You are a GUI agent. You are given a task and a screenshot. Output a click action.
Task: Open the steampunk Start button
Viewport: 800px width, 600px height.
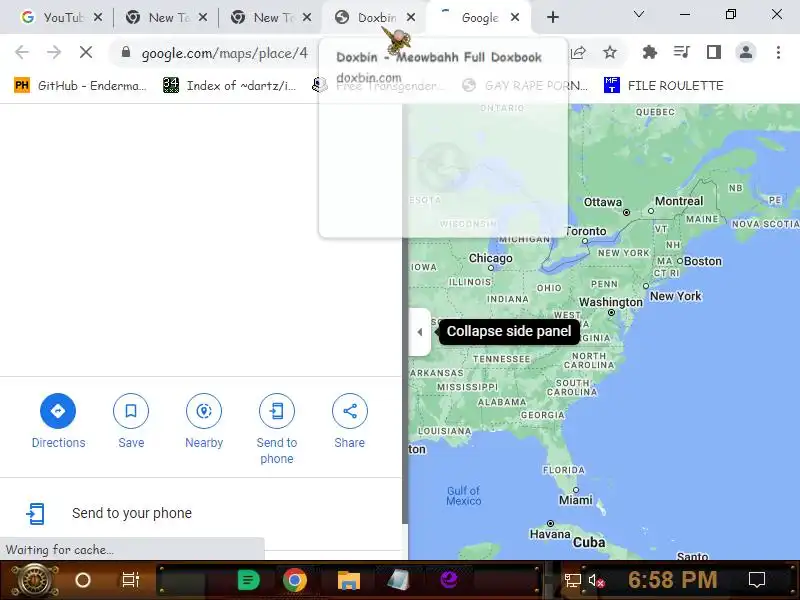(34, 580)
